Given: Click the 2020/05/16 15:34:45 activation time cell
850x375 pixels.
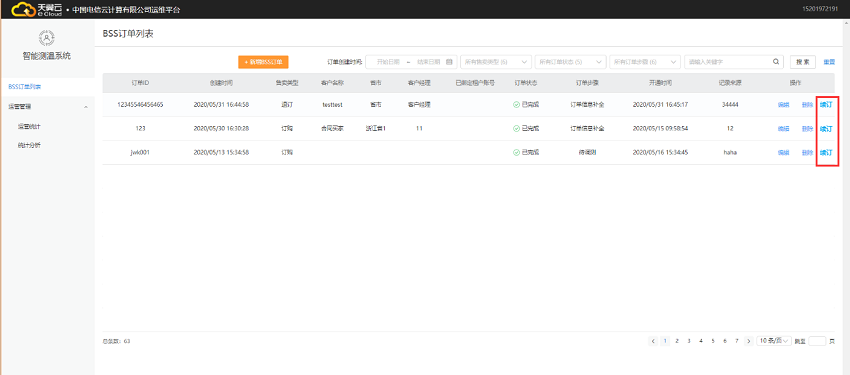Looking at the screenshot, I should click(660, 153).
